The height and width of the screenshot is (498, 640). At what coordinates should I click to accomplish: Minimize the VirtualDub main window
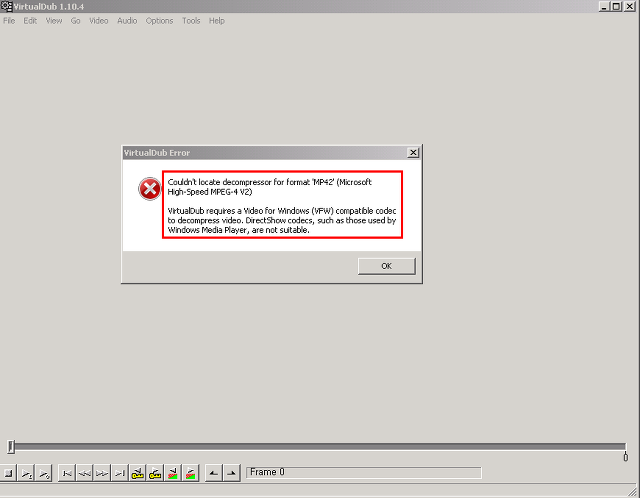(604, 7)
